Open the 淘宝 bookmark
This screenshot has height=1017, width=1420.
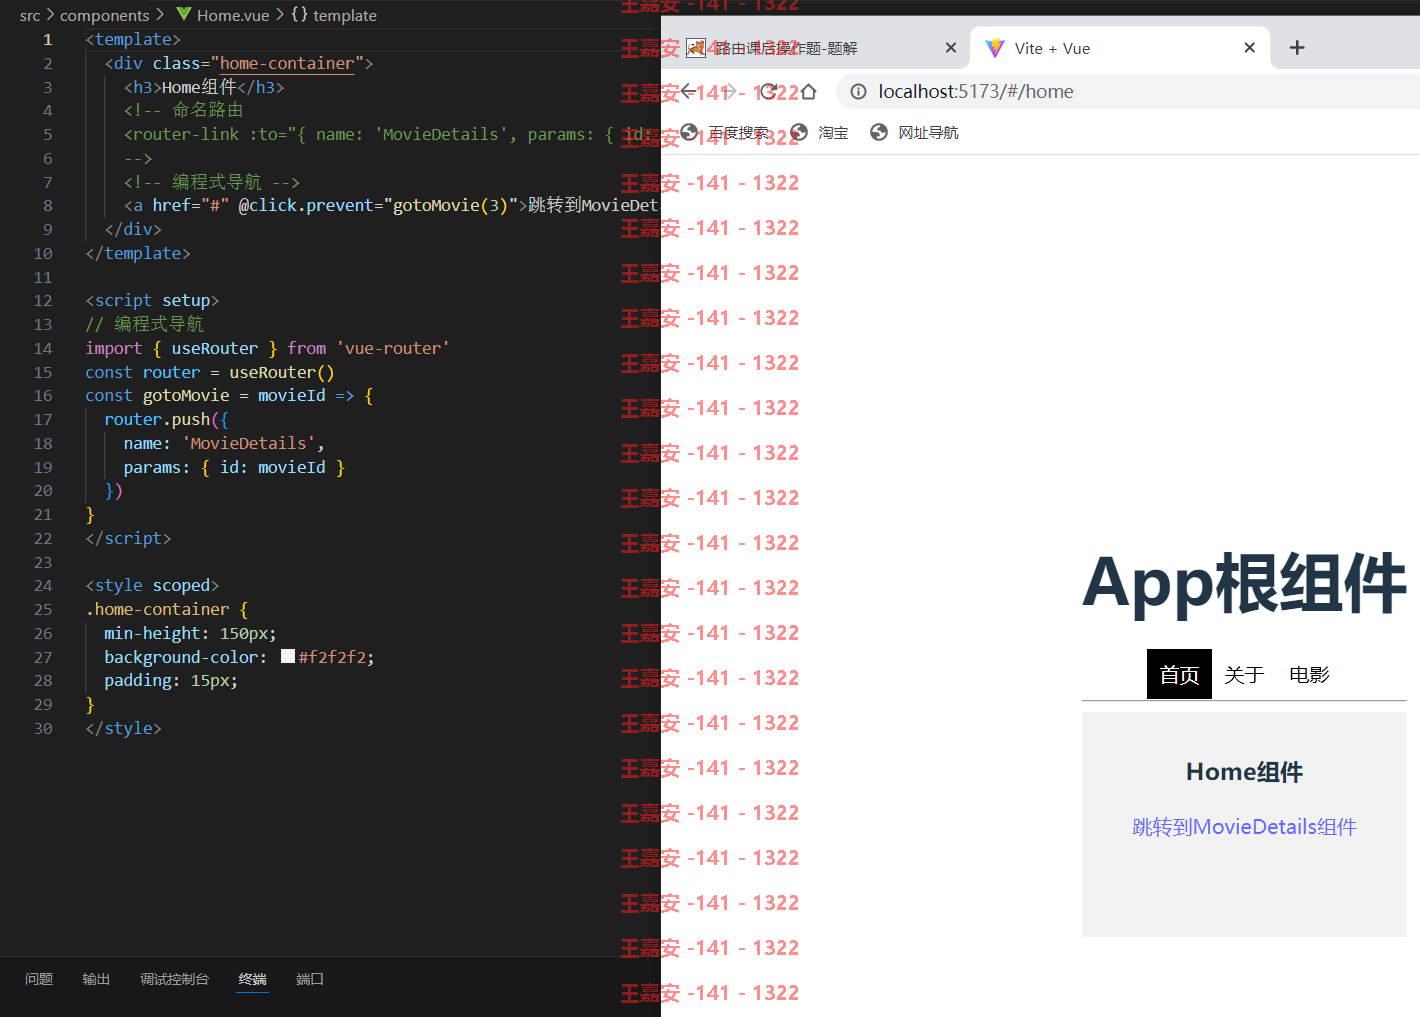tap(819, 133)
